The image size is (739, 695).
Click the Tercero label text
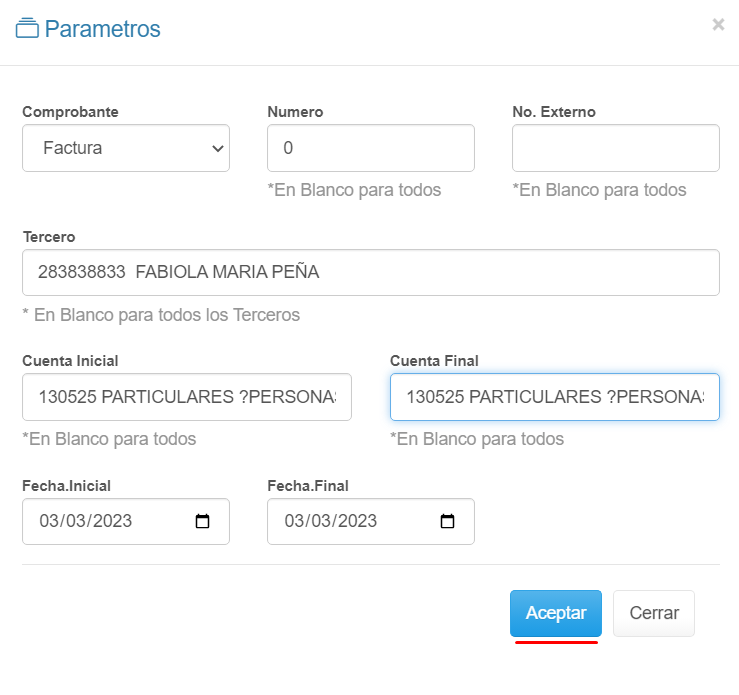pos(49,237)
